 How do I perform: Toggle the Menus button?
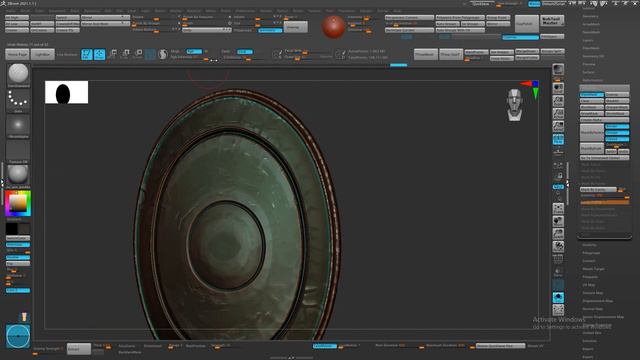coord(534,4)
